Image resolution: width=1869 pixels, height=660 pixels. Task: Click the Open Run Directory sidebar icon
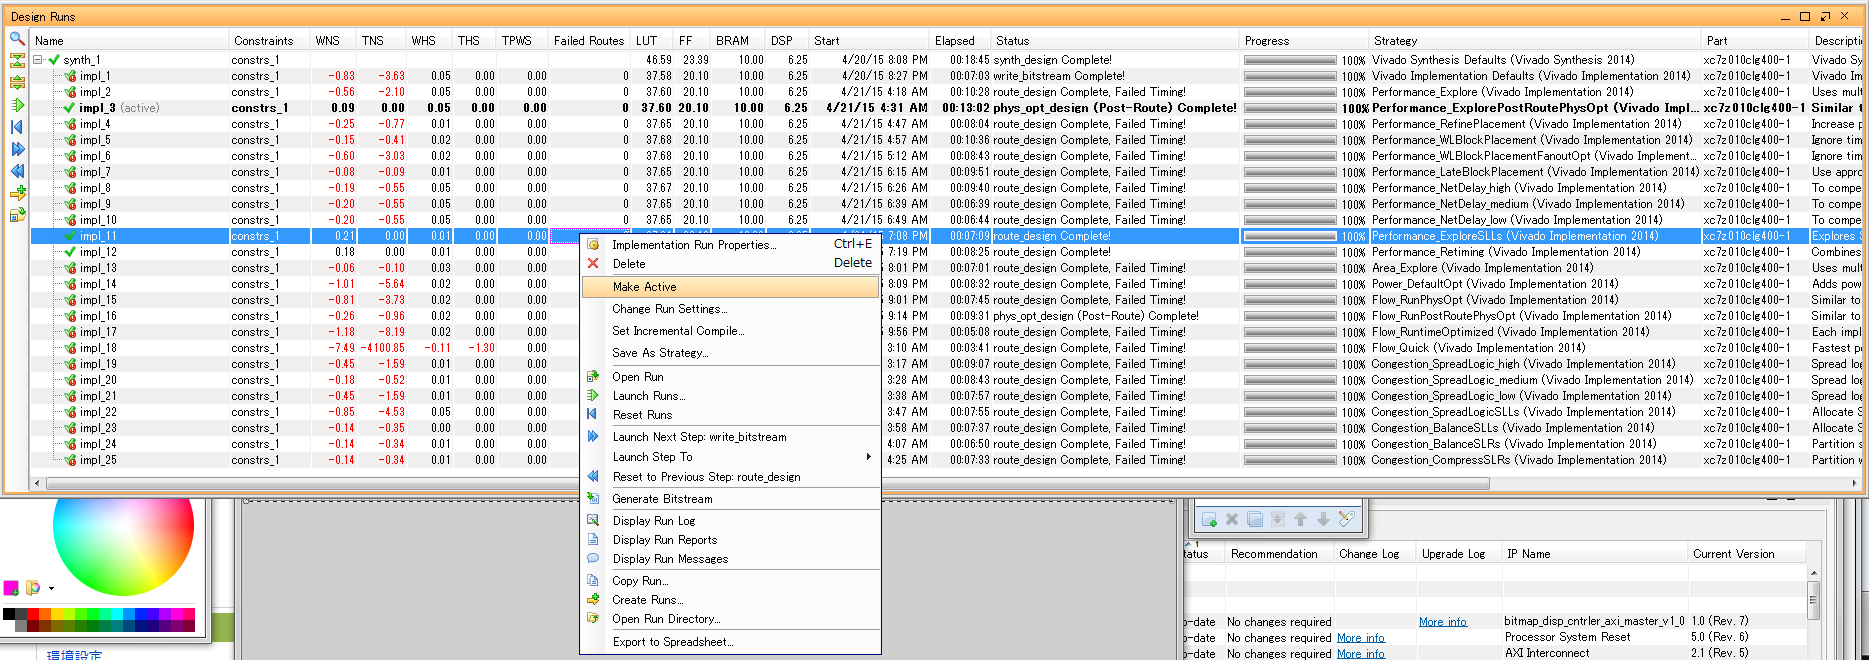click(x=17, y=215)
